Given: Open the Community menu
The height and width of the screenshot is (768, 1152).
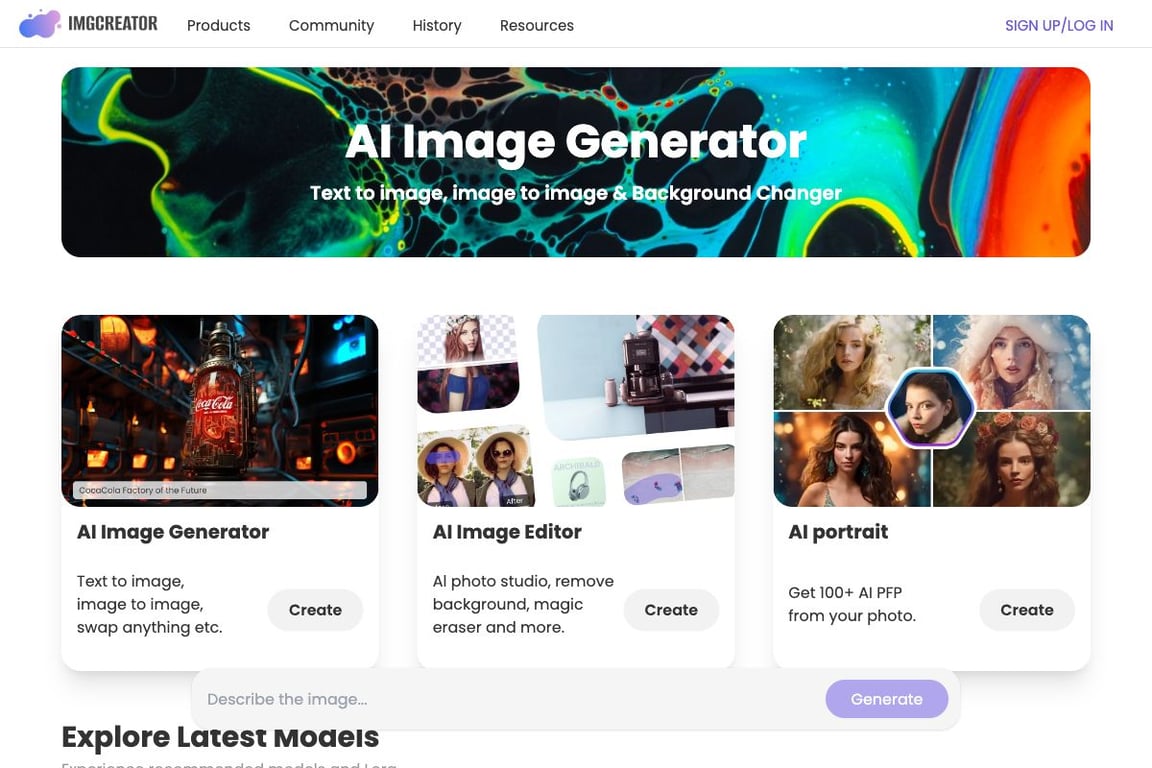Looking at the screenshot, I should [x=331, y=25].
